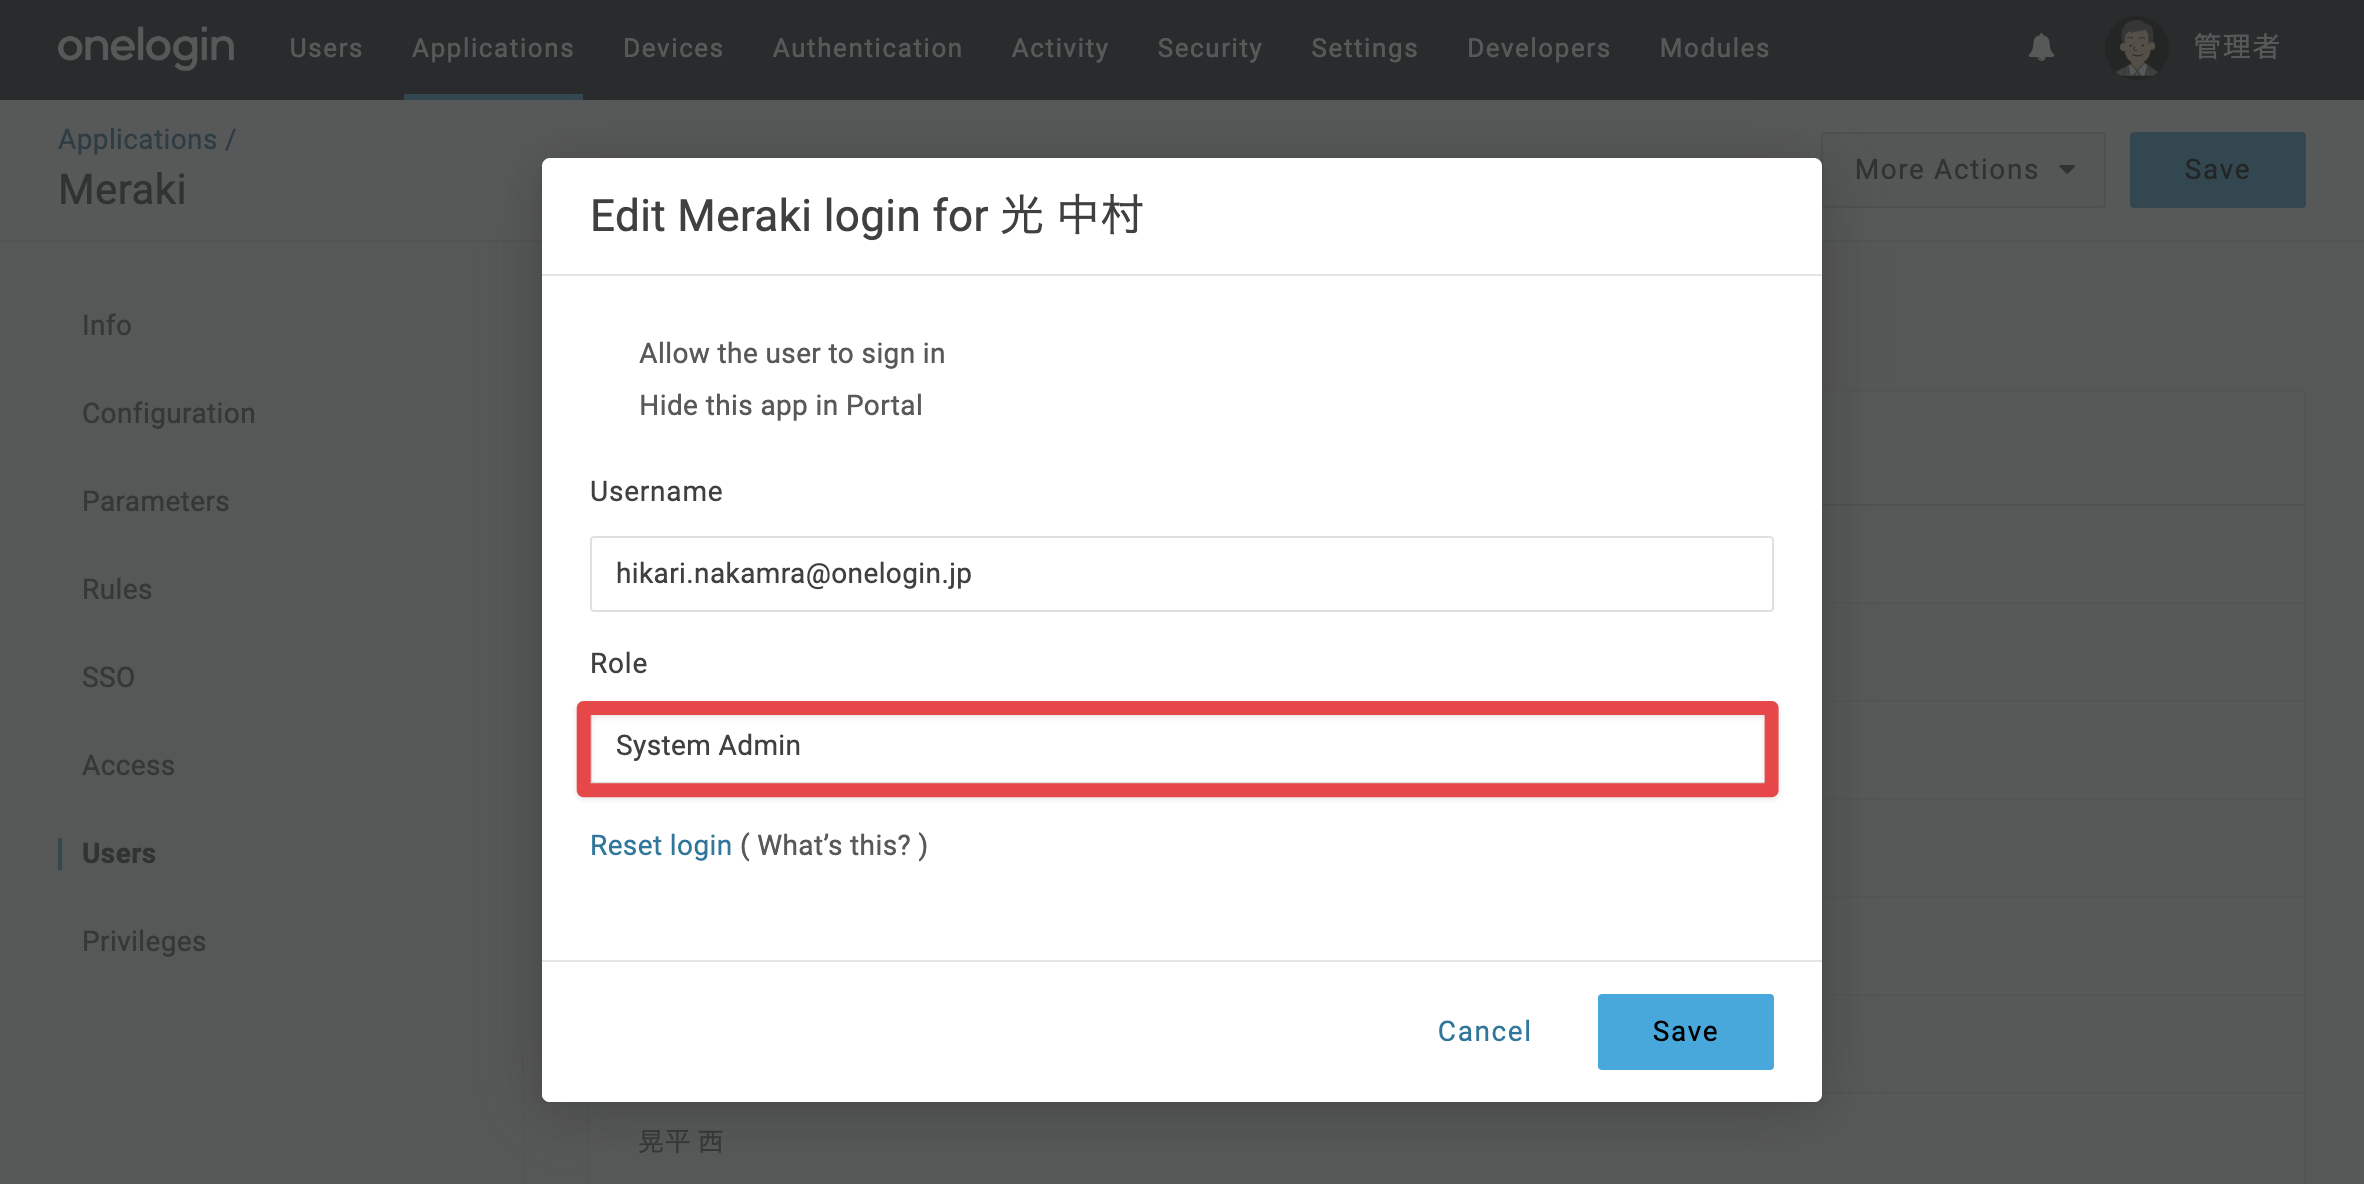2364x1184 pixels.
Task: Switch to the SSO tab
Action: (108, 677)
